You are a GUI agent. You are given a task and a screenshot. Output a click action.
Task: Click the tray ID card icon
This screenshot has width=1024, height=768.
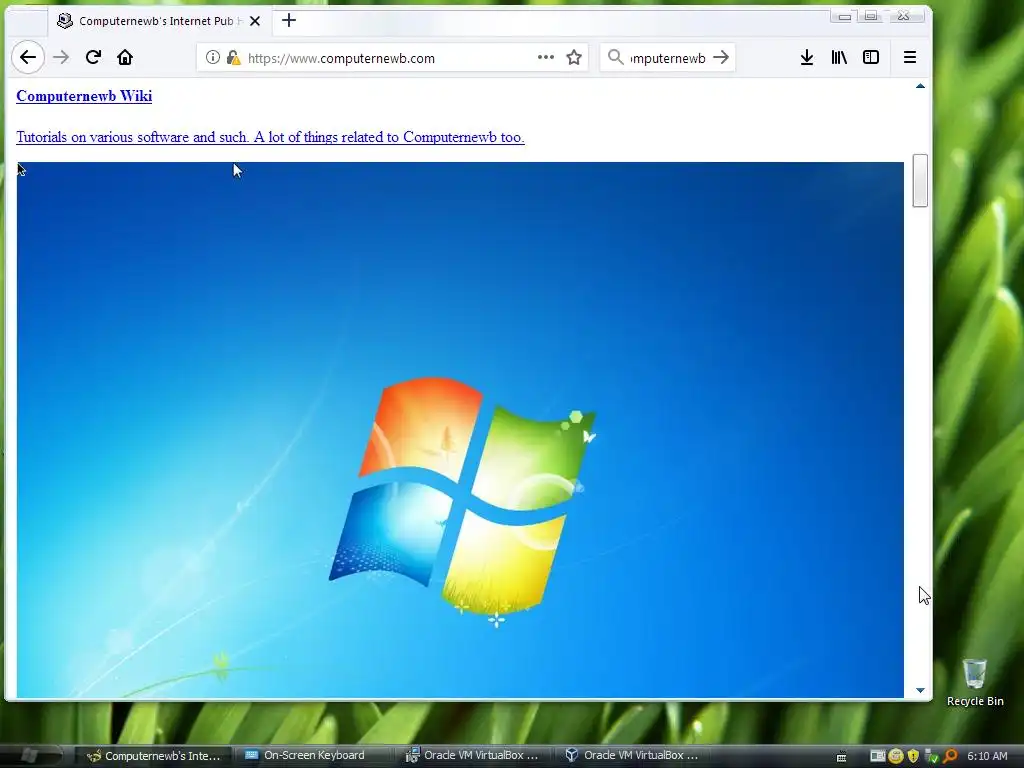coord(878,756)
